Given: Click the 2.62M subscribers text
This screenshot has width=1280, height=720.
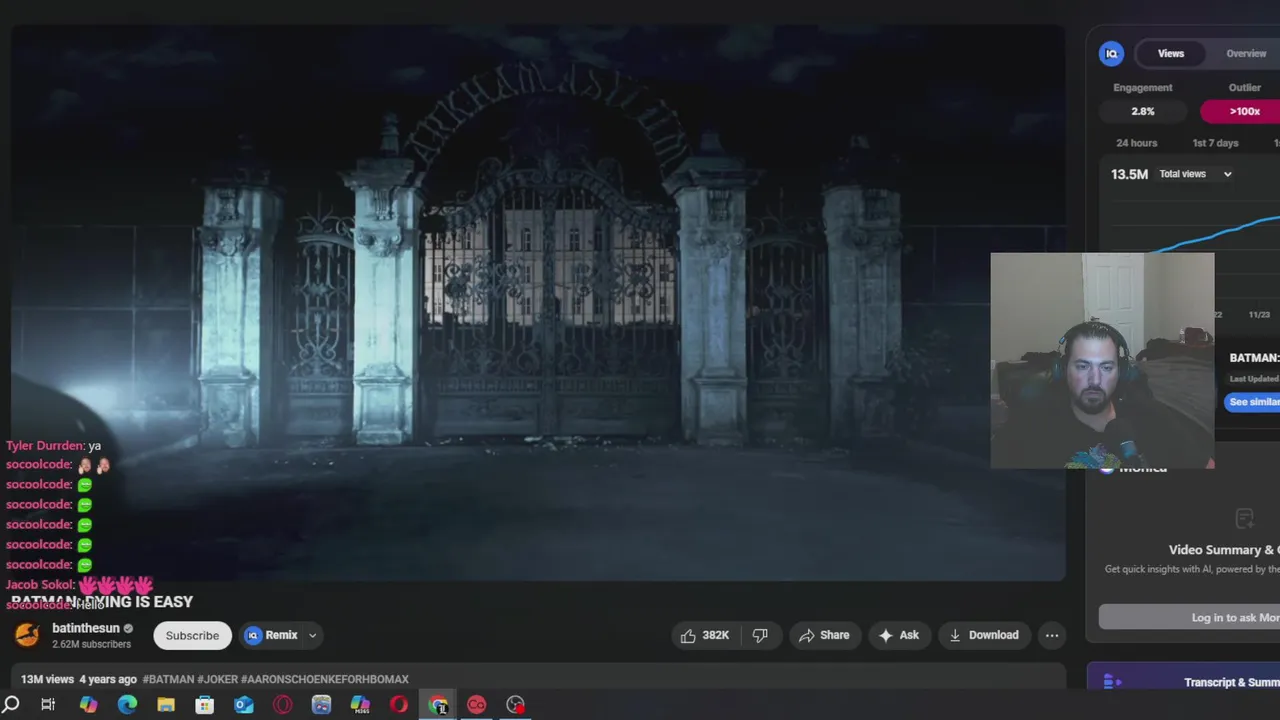Looking at the screenshot, I should click(91, 644).
